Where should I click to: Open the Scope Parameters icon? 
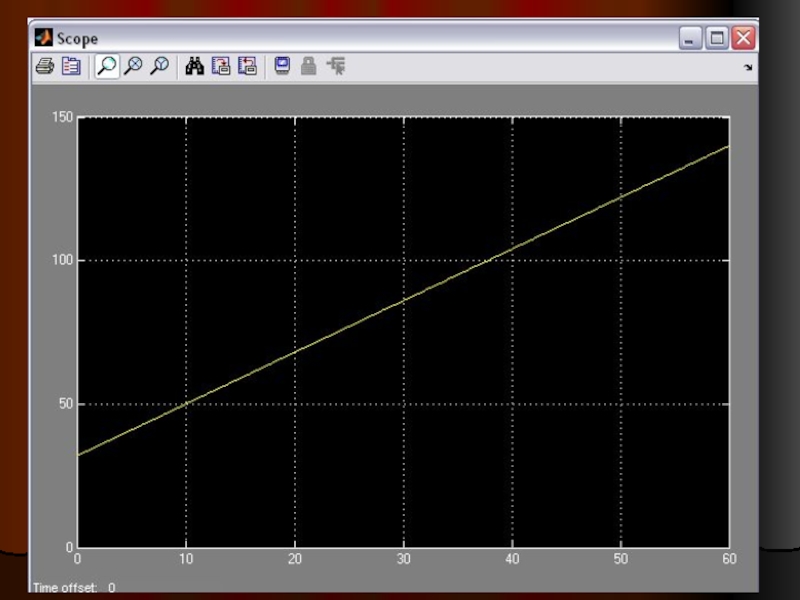click(x=71, y=66)
